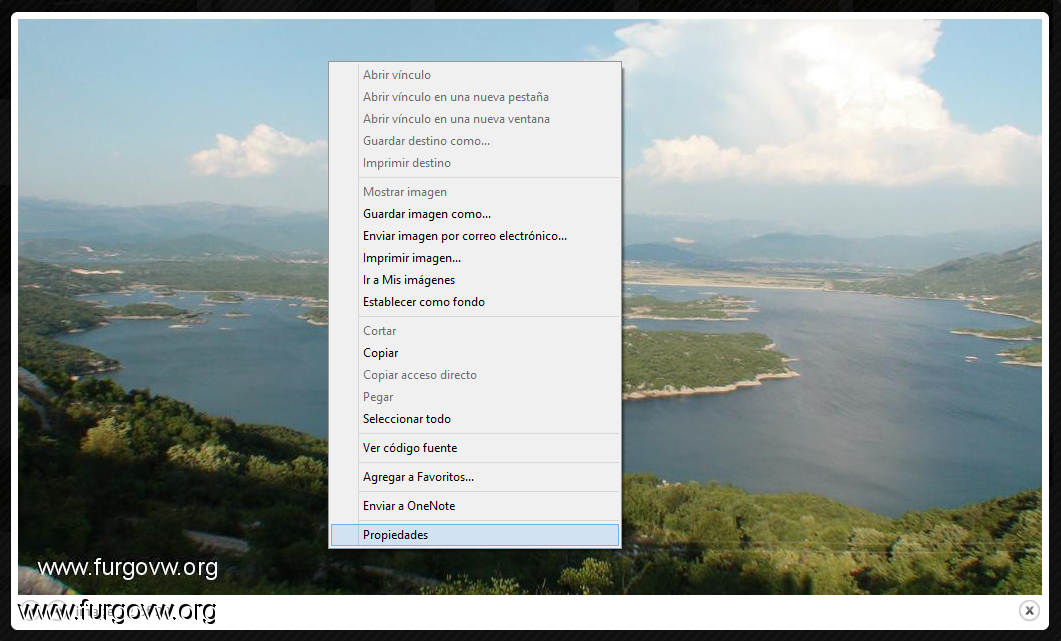Choose Imprimir imagen... menu entry
Screen dimensions: 1061x641
(475, 258)
